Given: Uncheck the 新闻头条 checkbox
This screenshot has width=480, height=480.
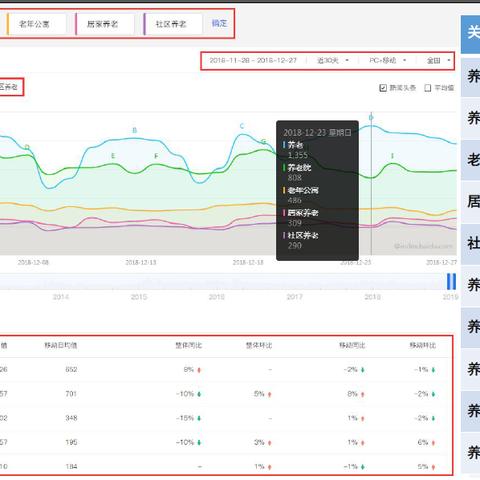Looking at the screenshot, I should pyautogui.click(x=383, y=88).
